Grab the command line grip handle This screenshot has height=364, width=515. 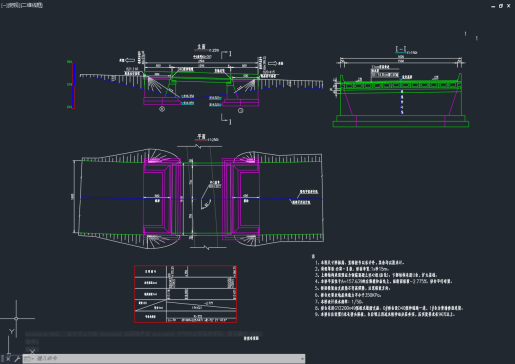pyautogui.click(x=2, y=359)
